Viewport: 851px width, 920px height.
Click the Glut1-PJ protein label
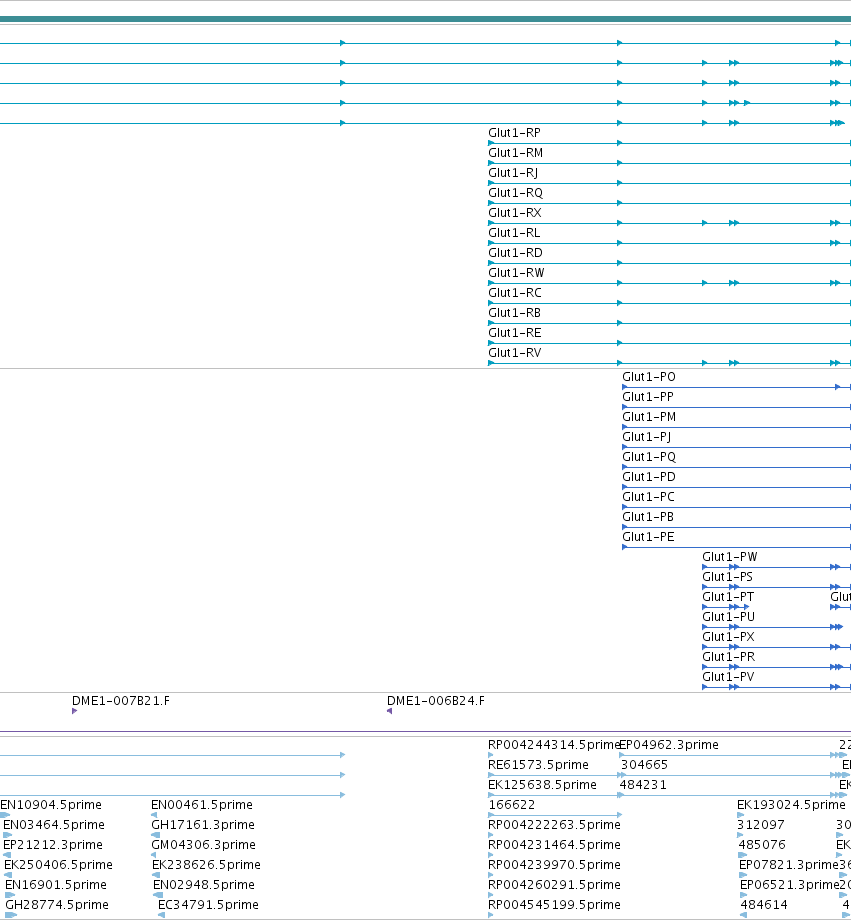(x=647, y=437)
